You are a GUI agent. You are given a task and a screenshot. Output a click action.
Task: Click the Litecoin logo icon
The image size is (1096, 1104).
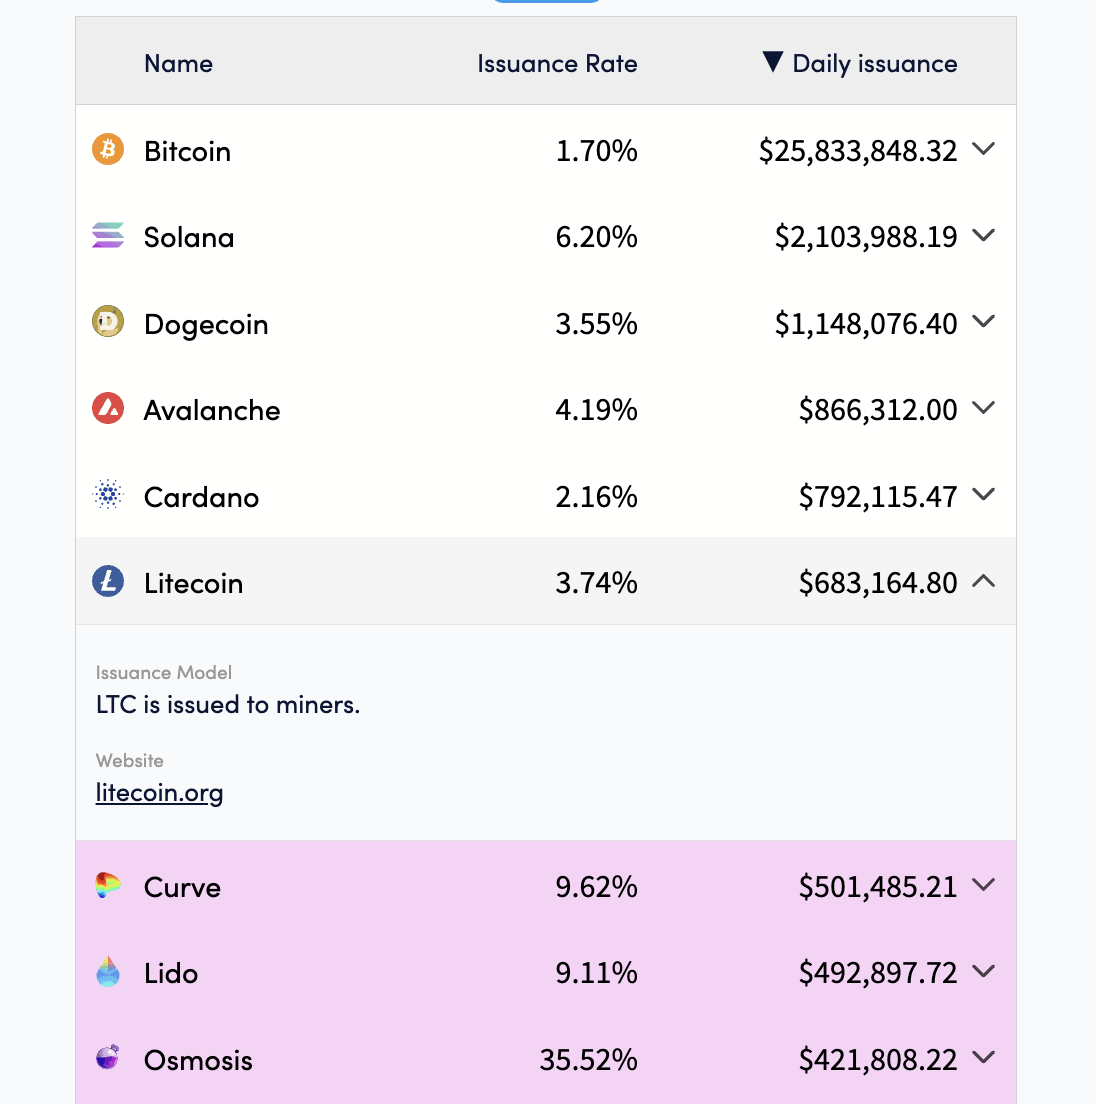pyautogui.click(x=108, y=581)
